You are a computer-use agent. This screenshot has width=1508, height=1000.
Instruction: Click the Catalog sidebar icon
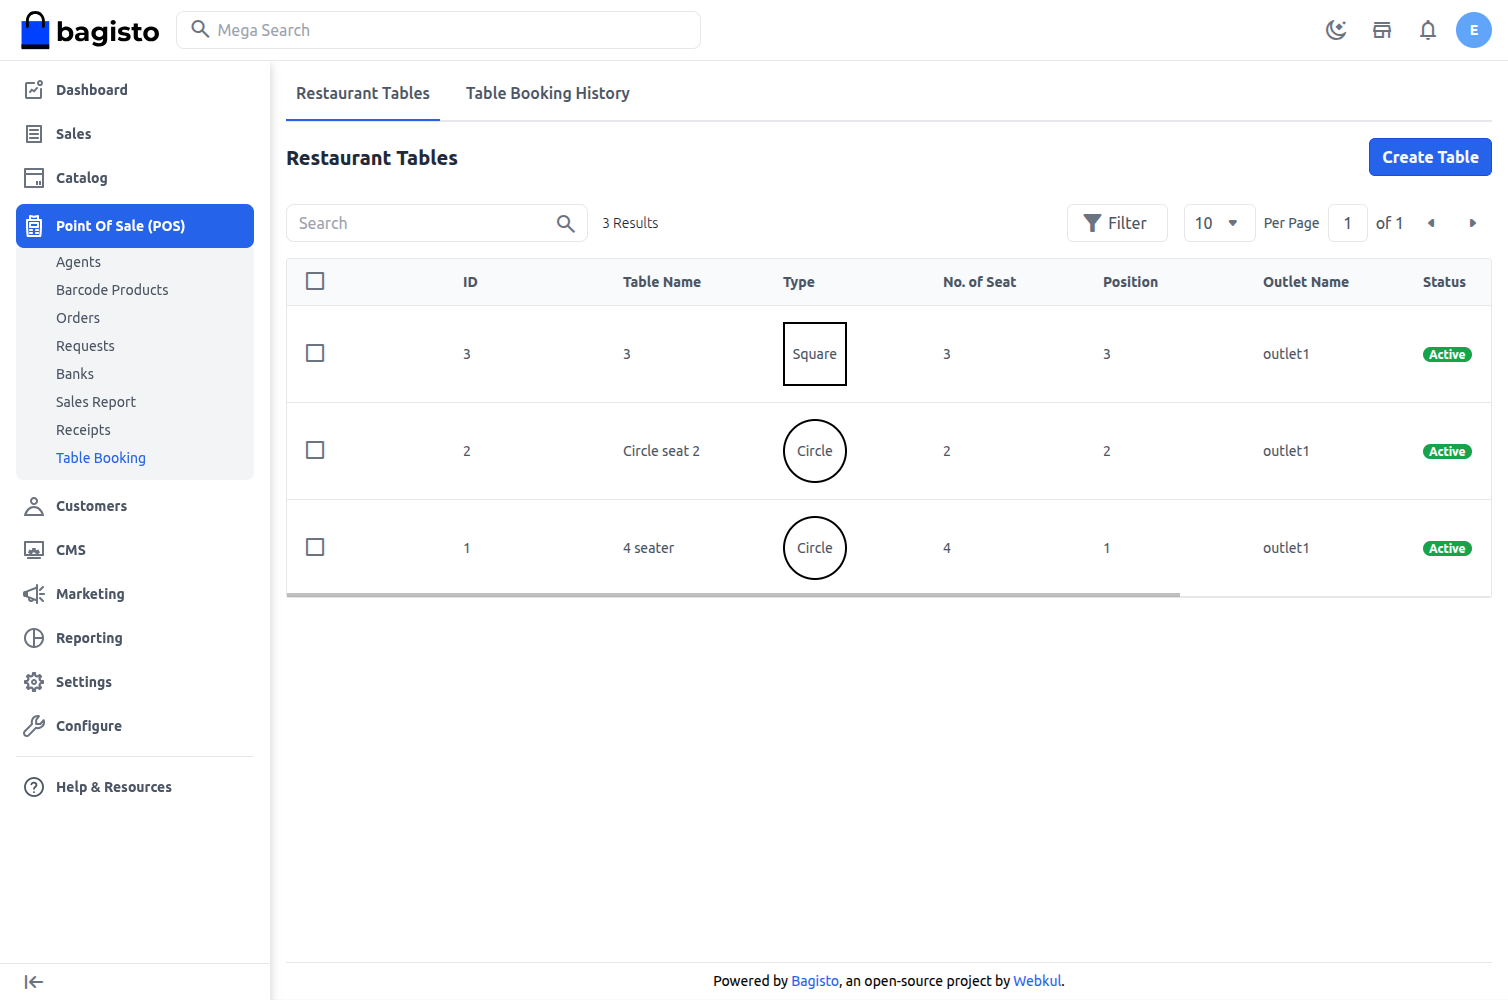34,178
